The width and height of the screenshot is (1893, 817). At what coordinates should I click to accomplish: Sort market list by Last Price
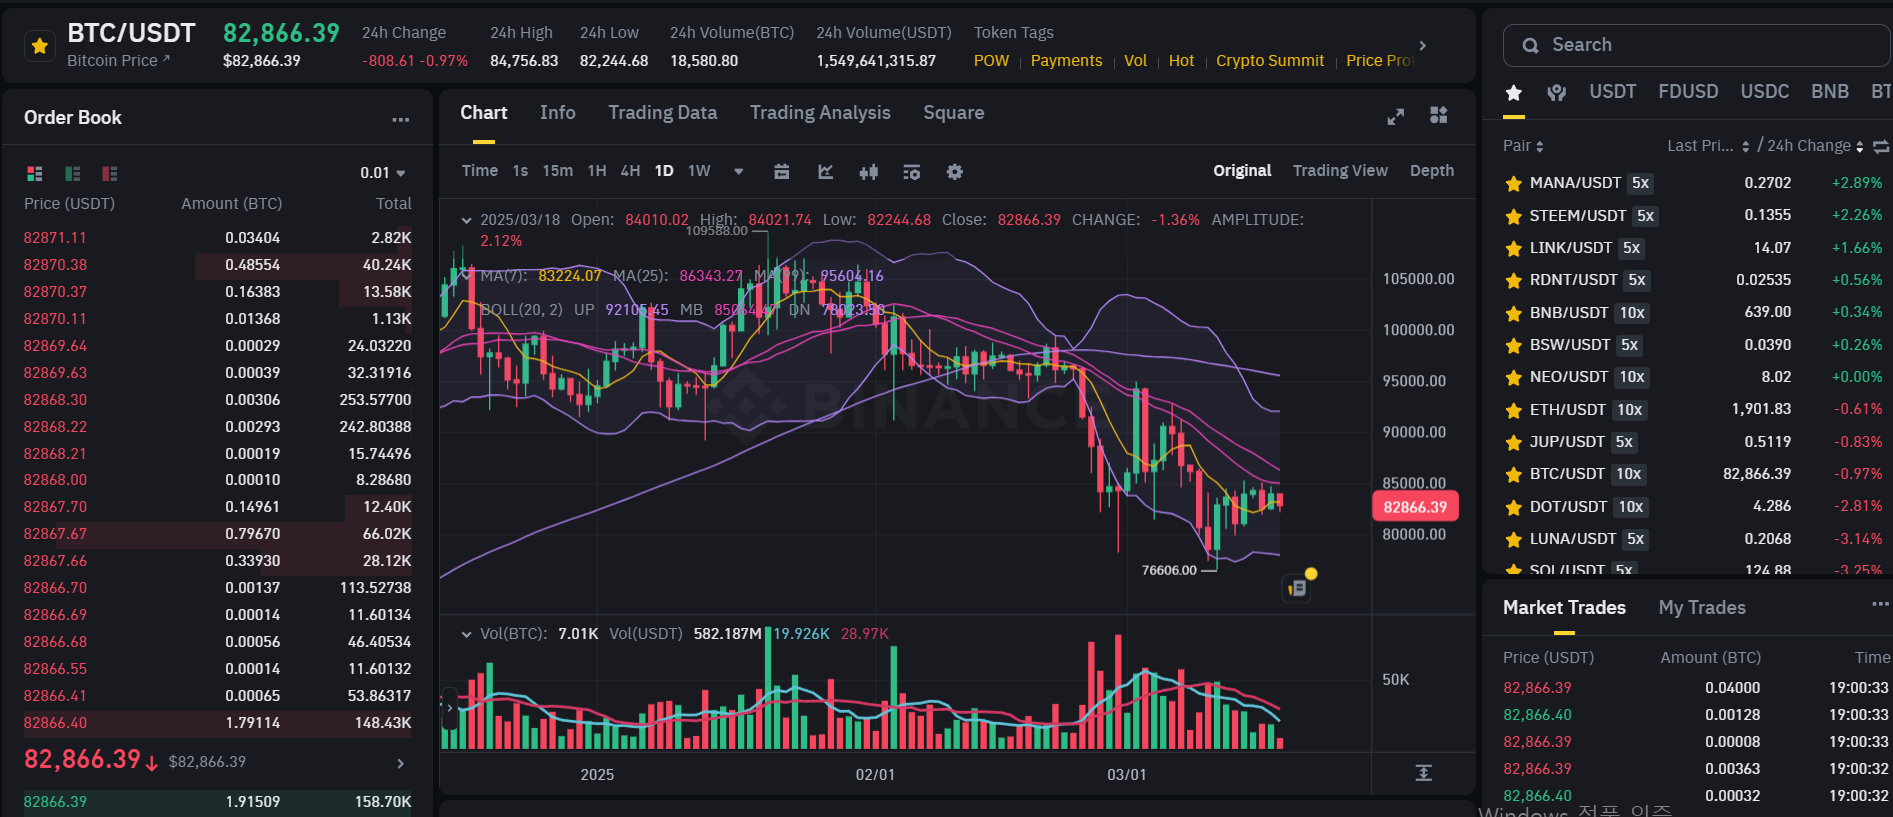pos(1708,146)
